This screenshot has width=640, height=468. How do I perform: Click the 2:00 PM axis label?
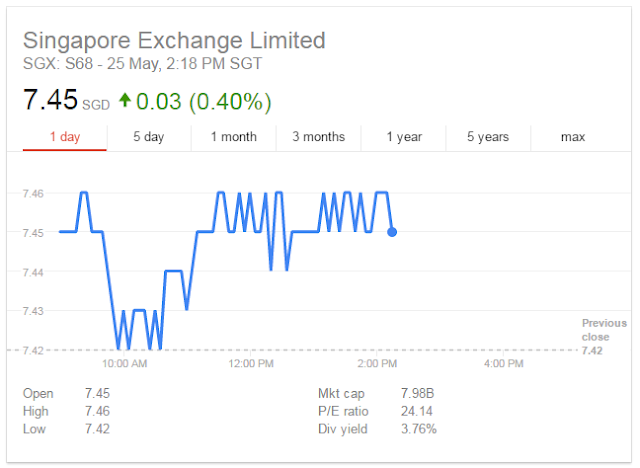[x=377, y=364]
